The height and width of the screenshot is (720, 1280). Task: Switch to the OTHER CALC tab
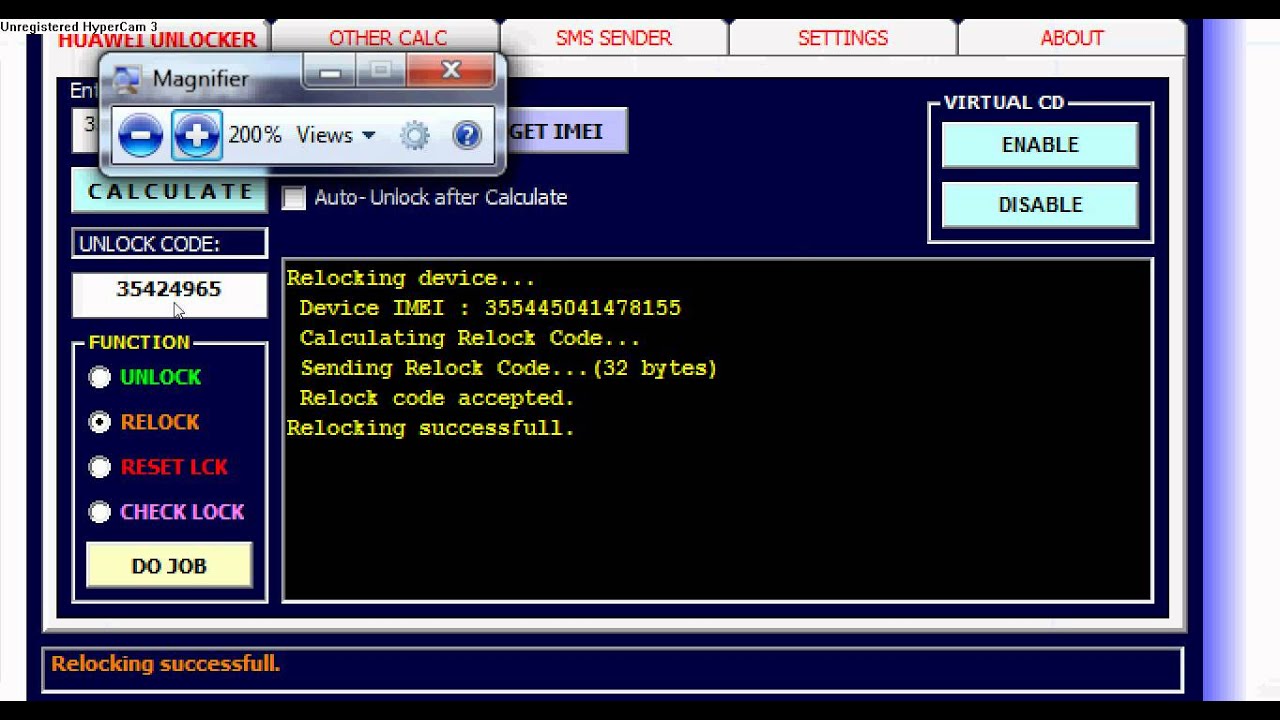coord(387,38)
